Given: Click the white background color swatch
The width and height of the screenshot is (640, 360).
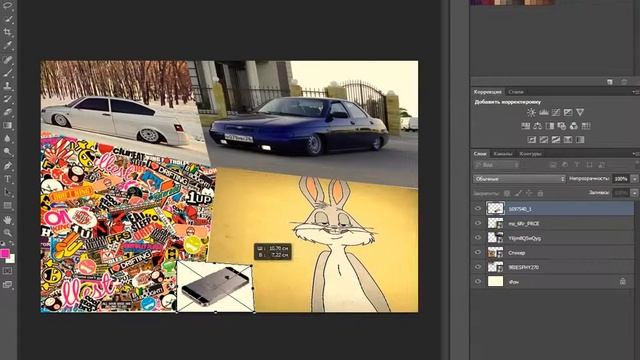Looking at the screenshot, I should pyautogui.click(x=12, y=259).
